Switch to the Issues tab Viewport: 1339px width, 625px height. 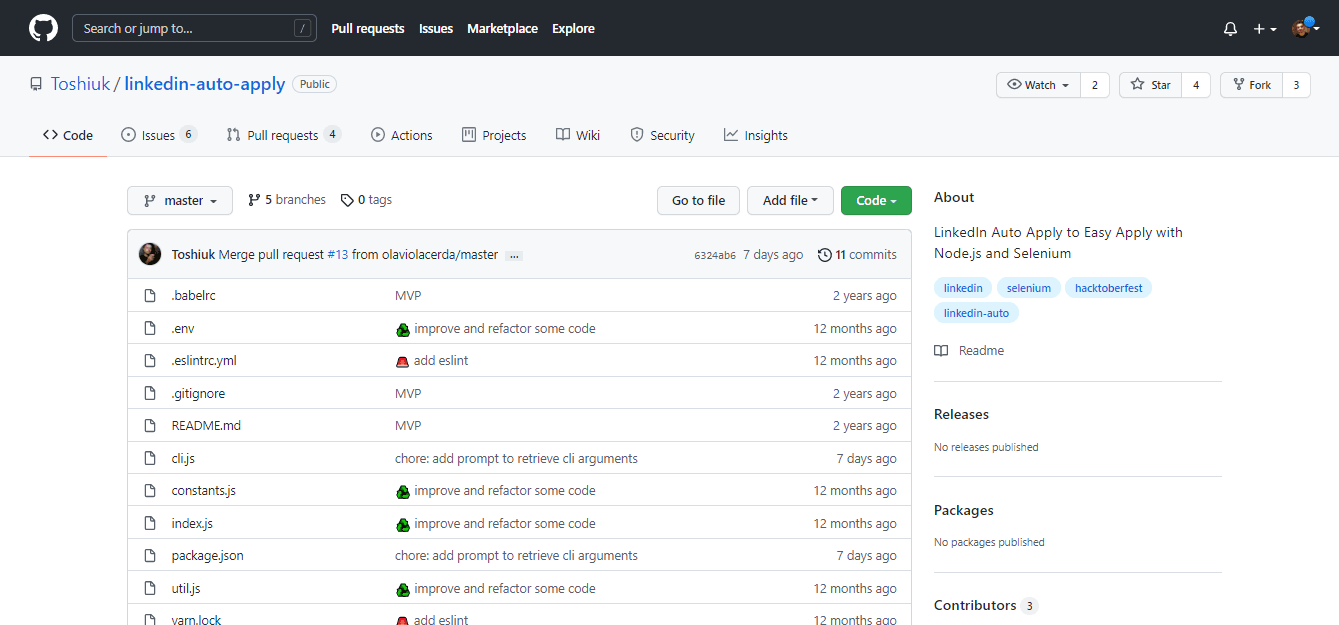click(x=158, y=135)
